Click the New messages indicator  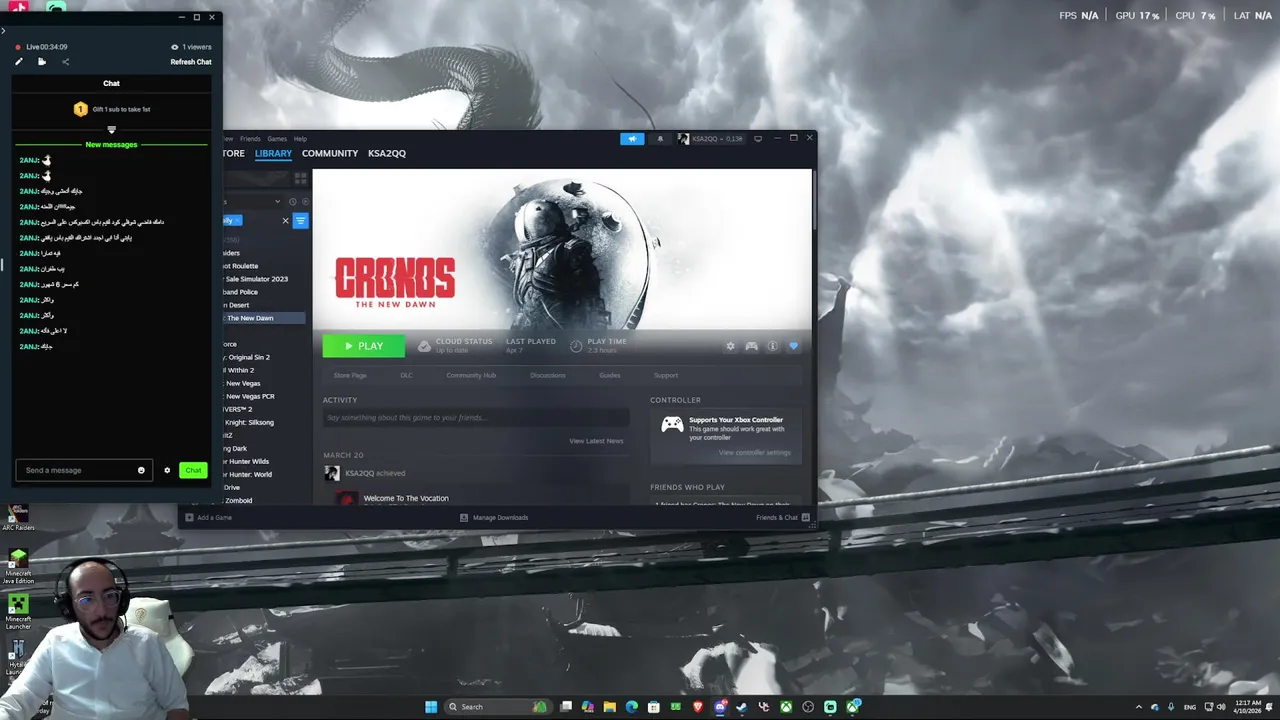[x=111, y=145]
